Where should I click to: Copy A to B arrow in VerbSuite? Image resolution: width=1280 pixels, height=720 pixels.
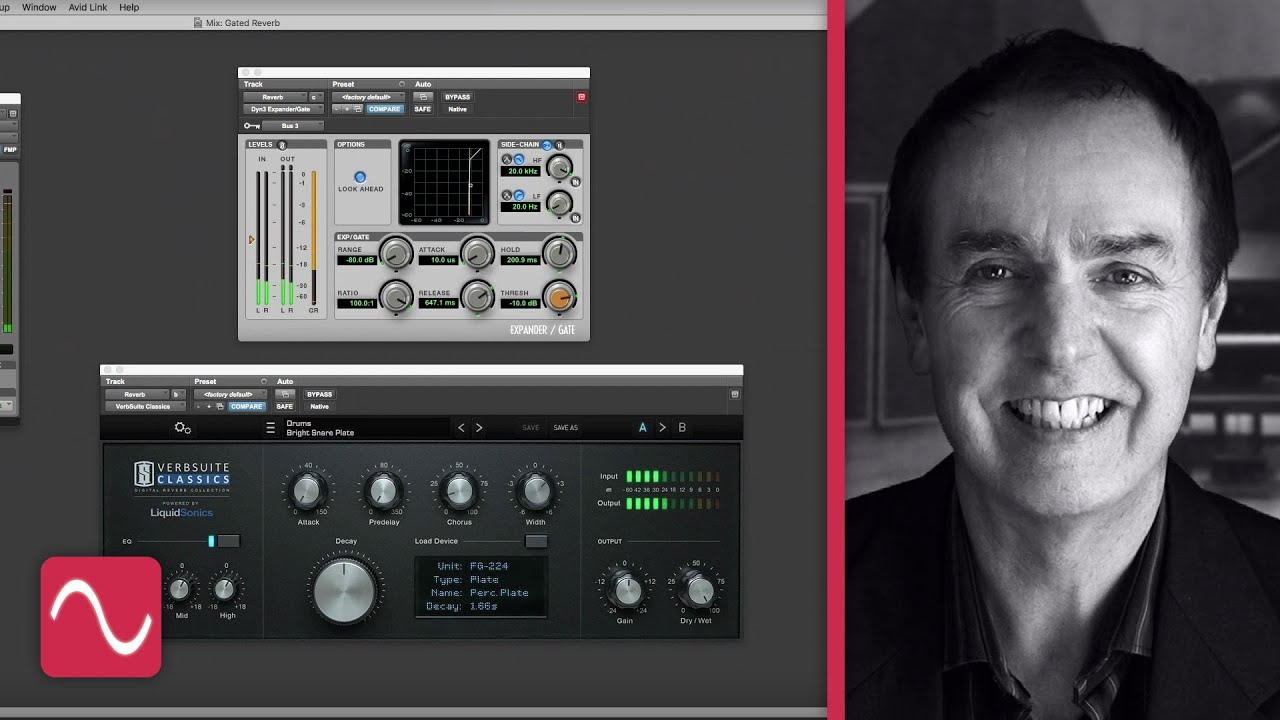(x=662, y=427)
